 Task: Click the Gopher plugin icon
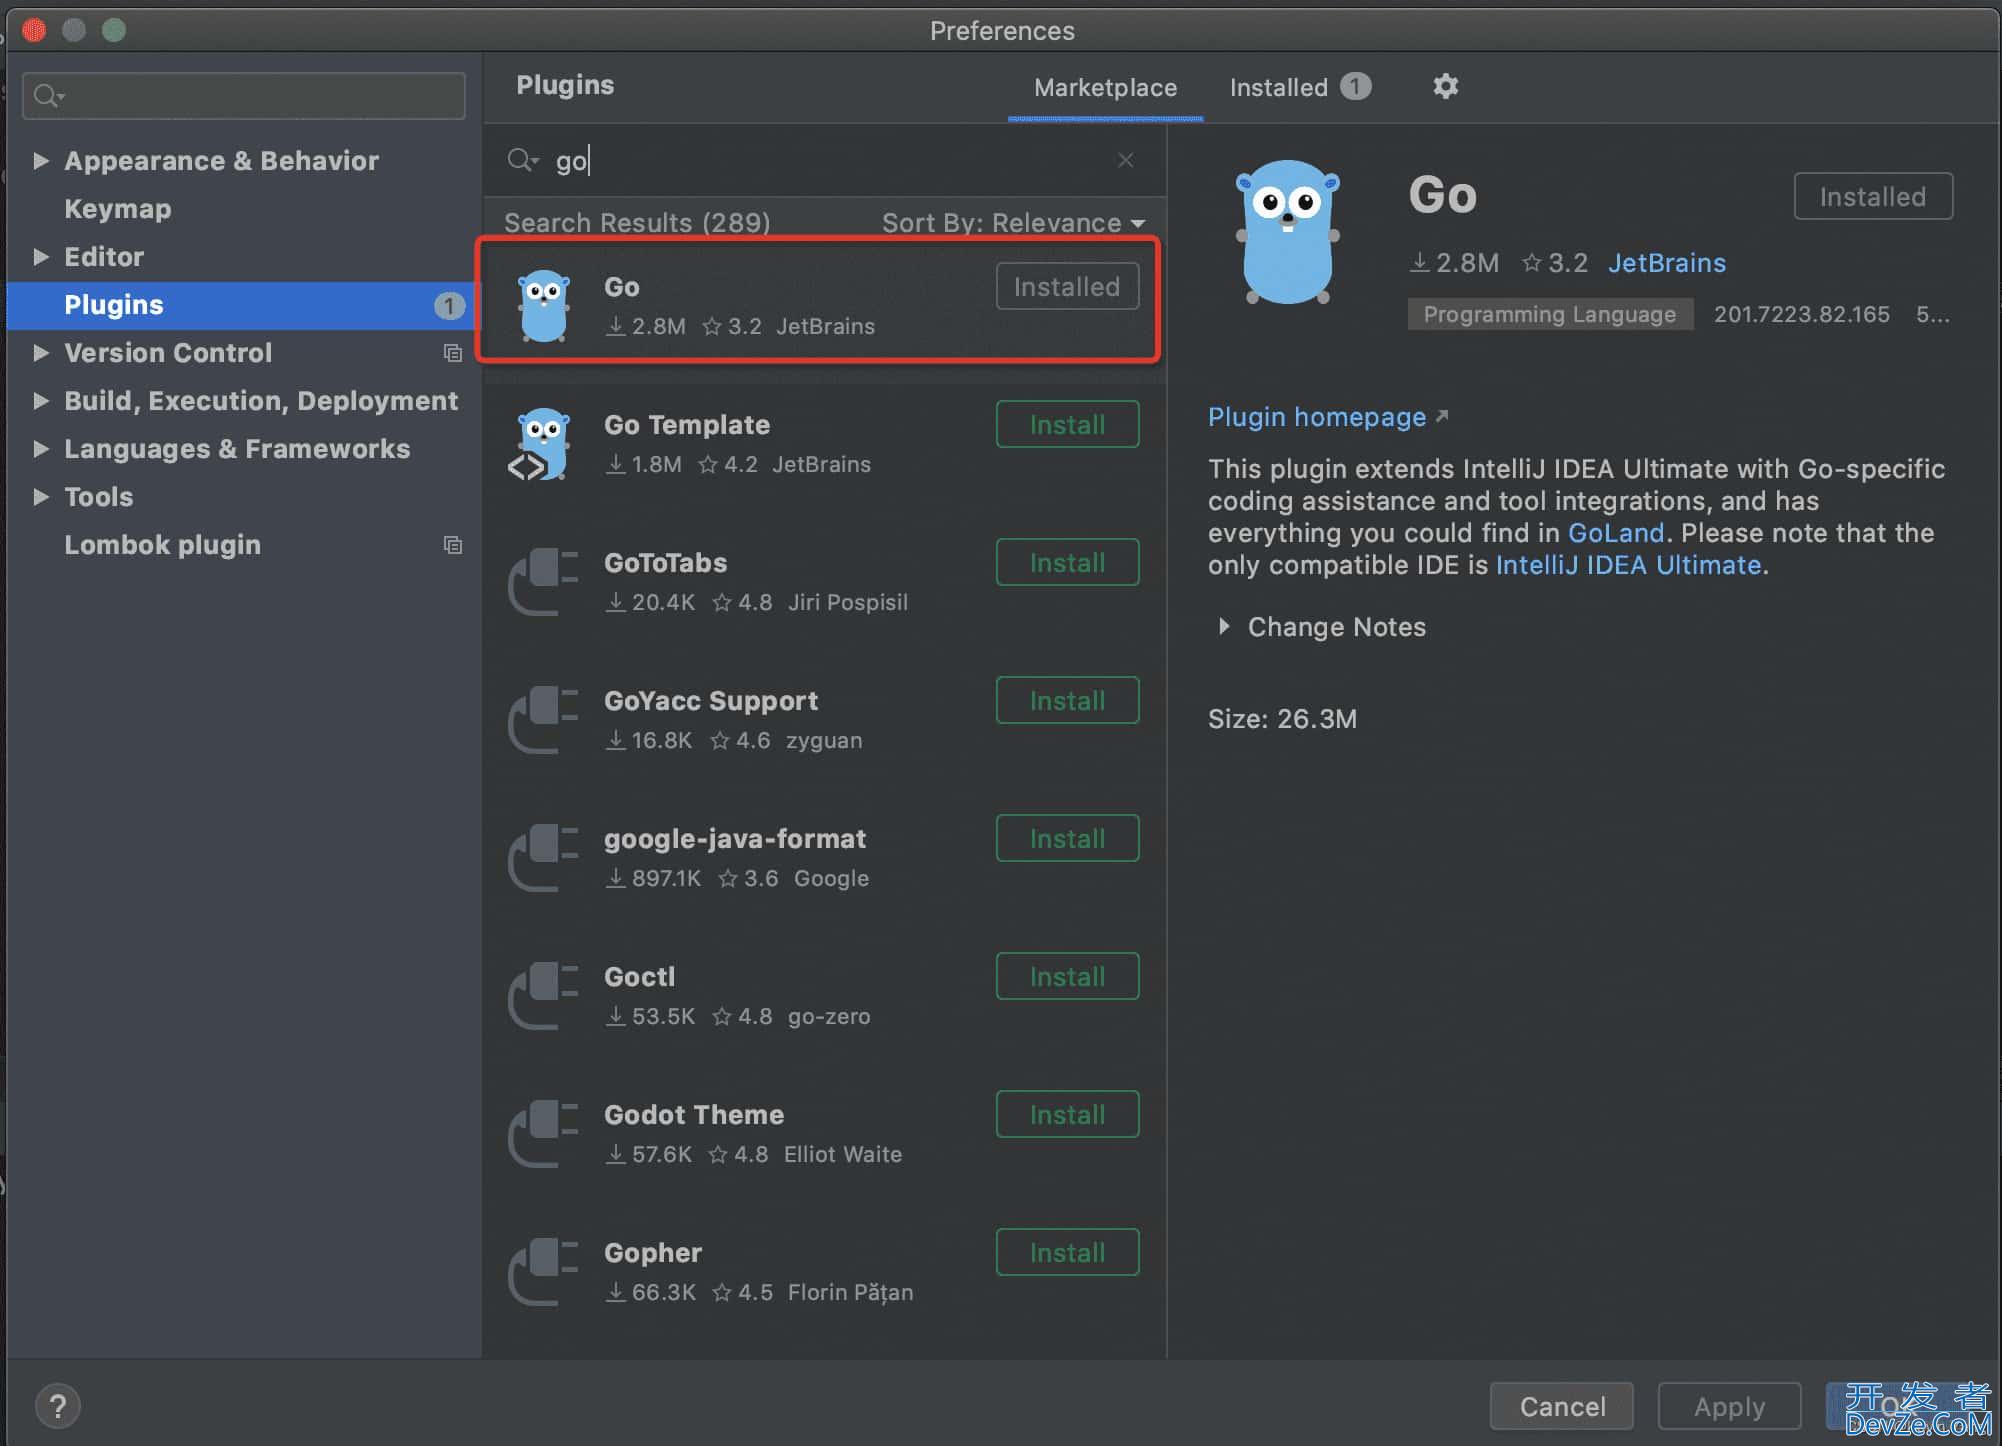[x=543, y=1271]
